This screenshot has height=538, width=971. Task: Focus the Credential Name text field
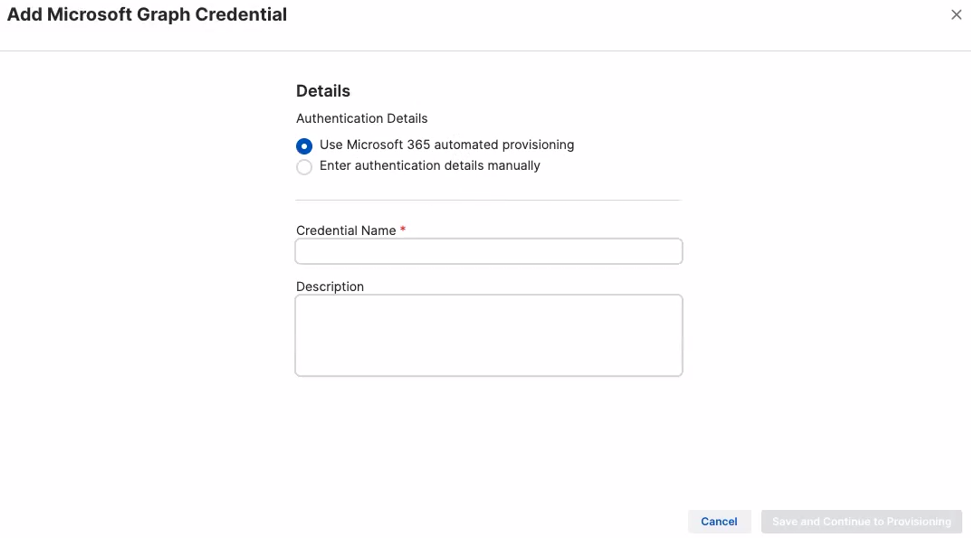click(488, 251)
